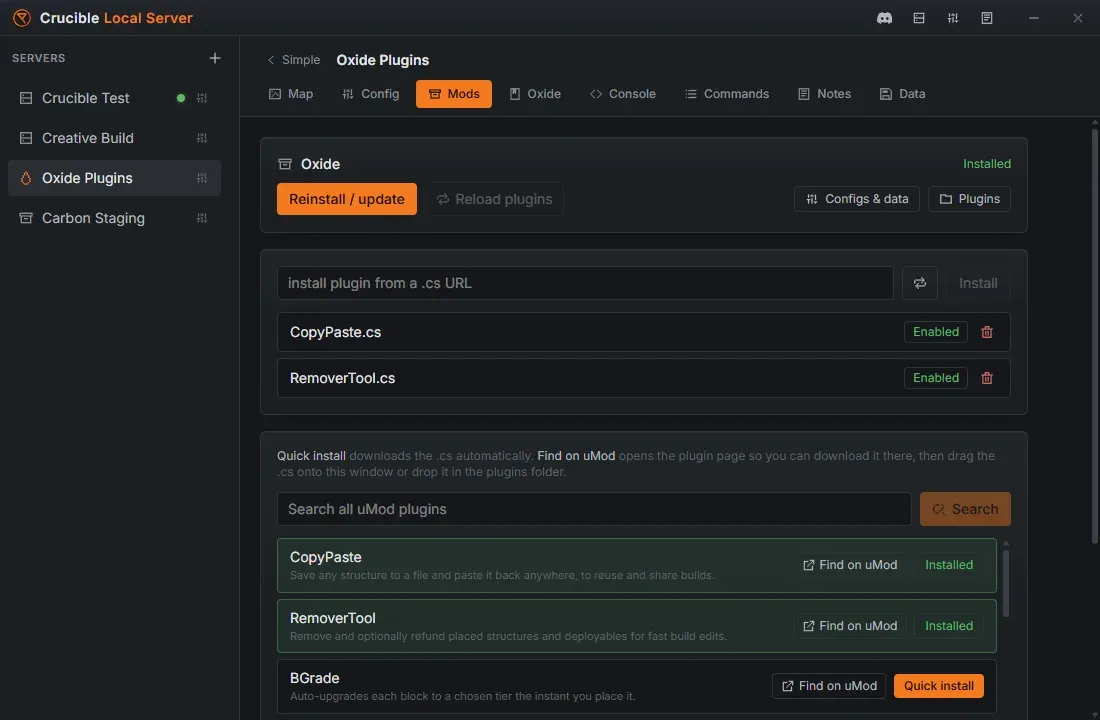Open the Notes tab
1100x720 pixels.
click(824, 94)
